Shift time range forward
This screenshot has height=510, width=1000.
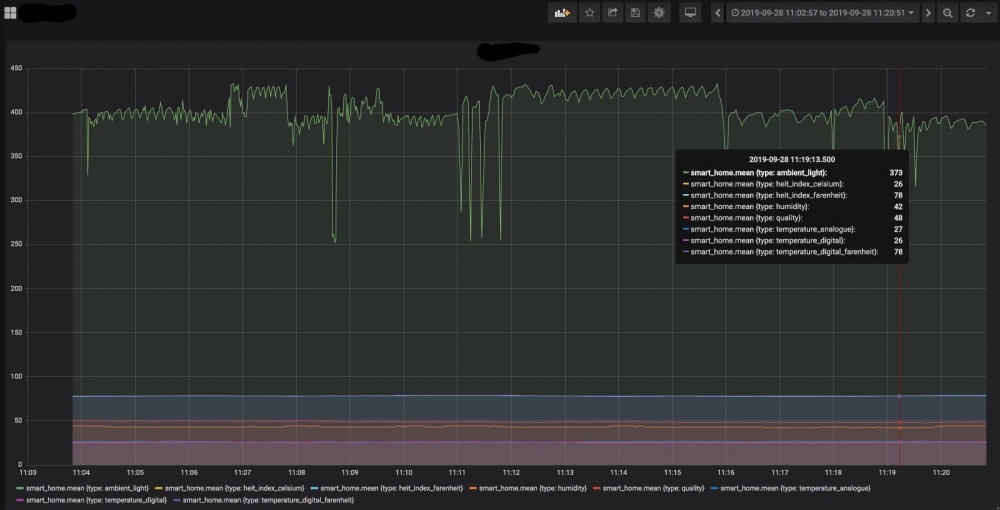pyautogui.click(x=928, y=13)
